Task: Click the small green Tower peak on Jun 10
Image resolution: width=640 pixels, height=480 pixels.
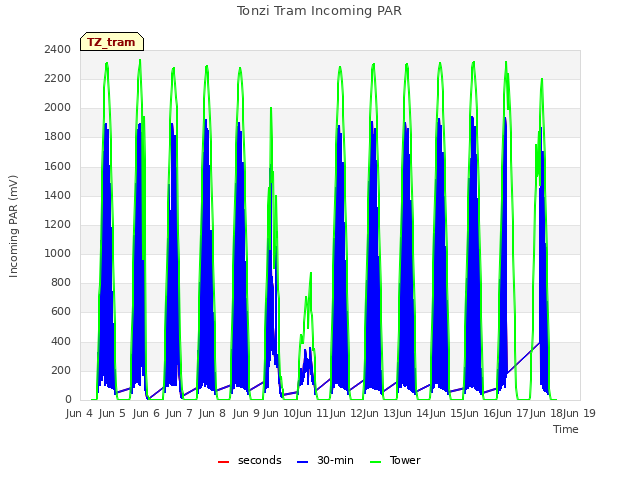Action: point(311,273)
